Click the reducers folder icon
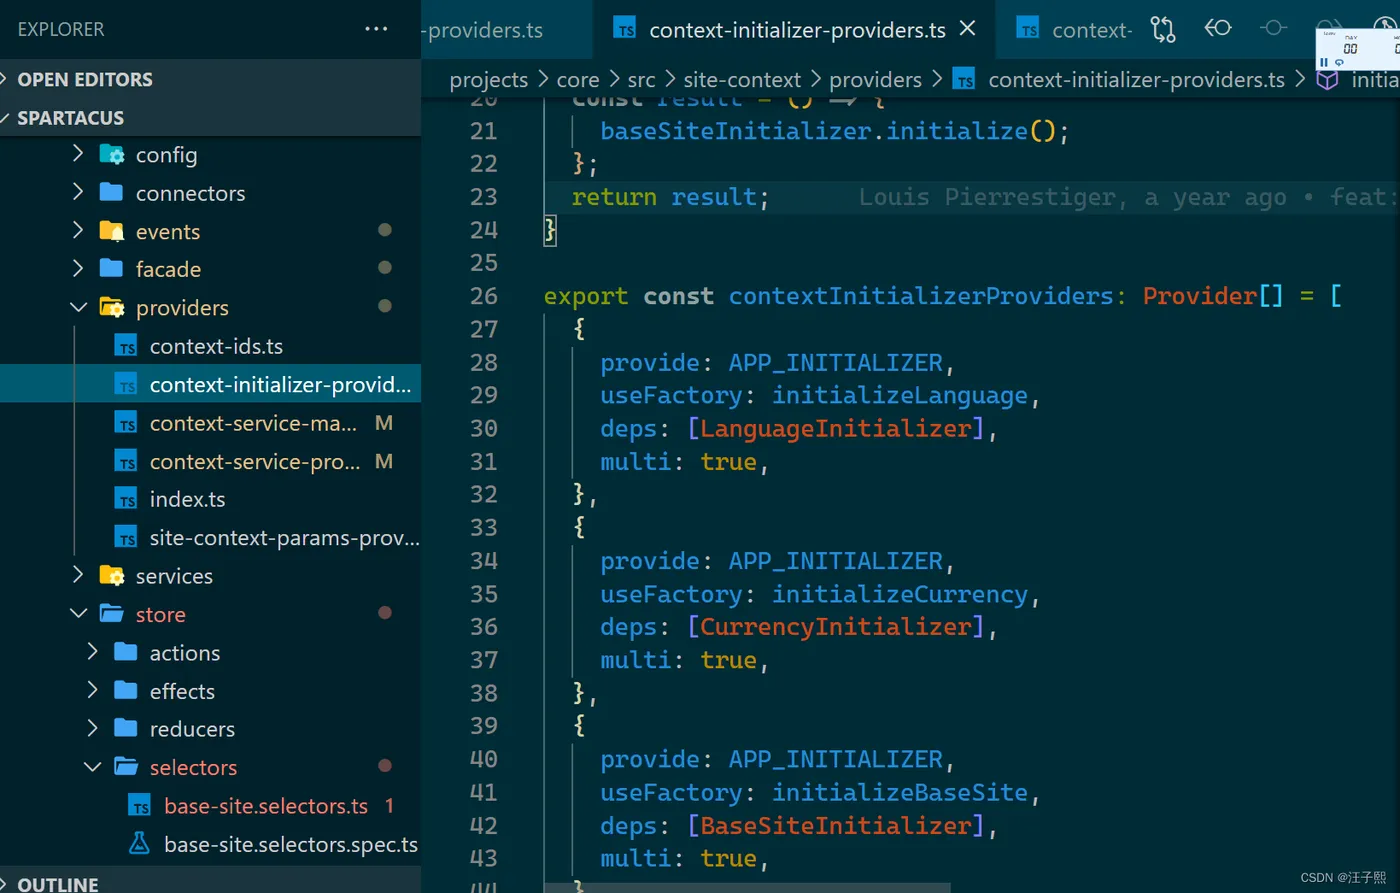The image size is (1400, 893). 126,728
